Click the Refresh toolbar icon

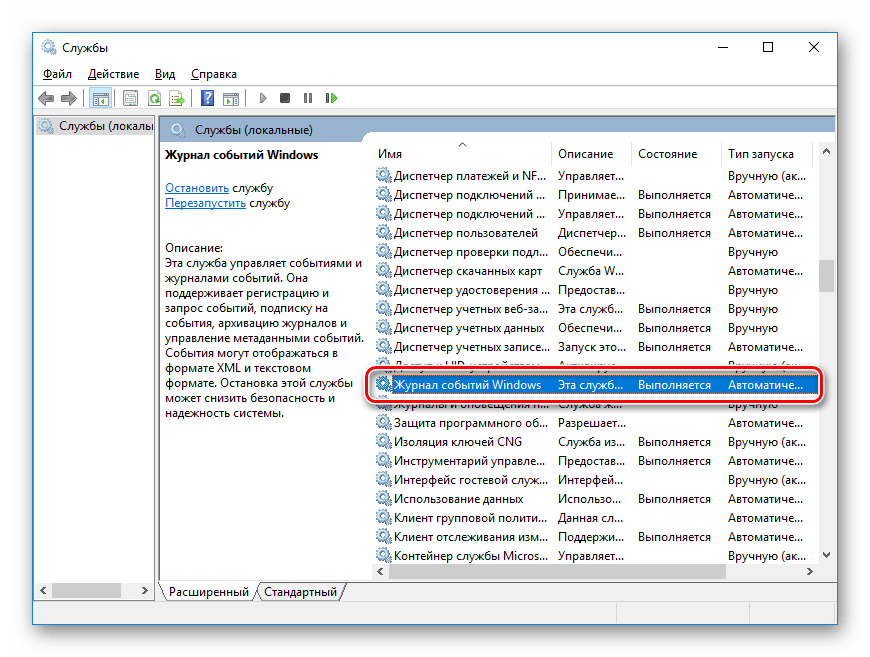[x=154, y=98]
